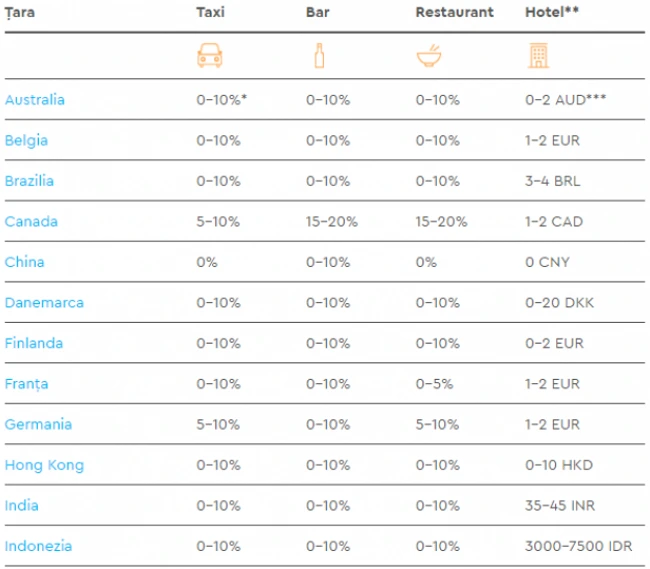Viewport: 650px width, 569px height.
Task: Select the Canada link
Action: click(31, 222)
